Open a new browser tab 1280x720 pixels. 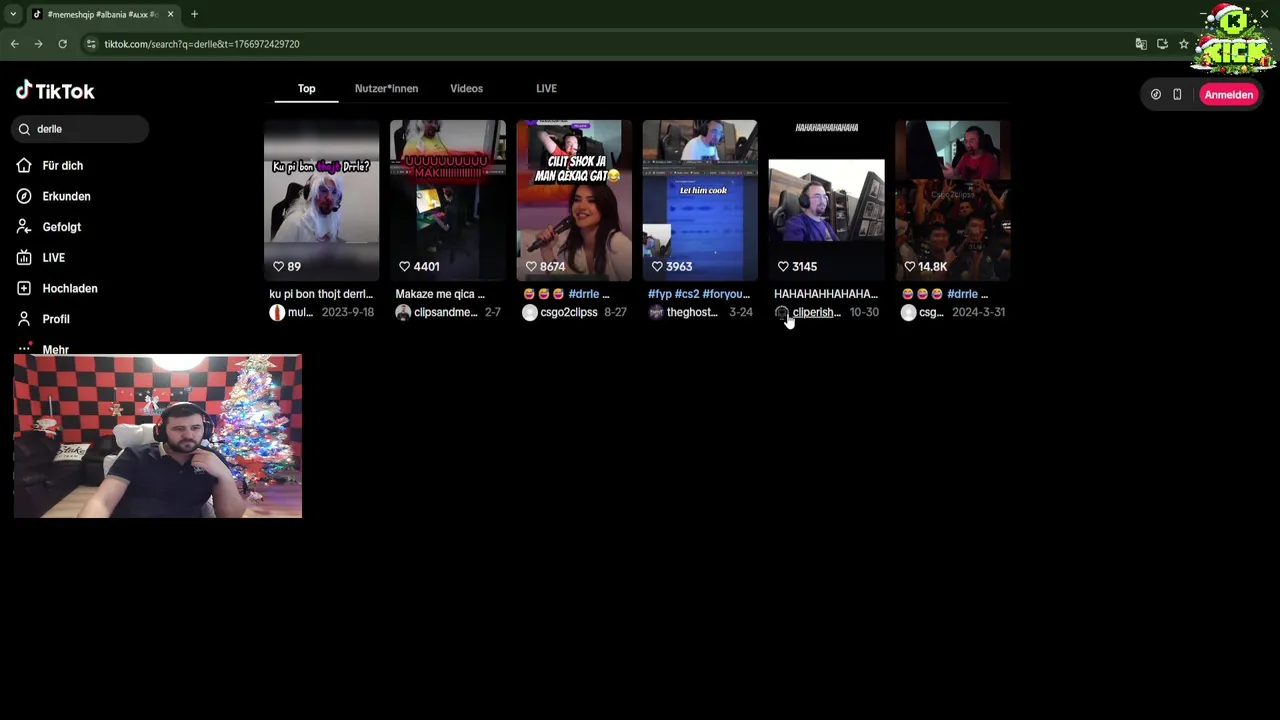[194, 14]
